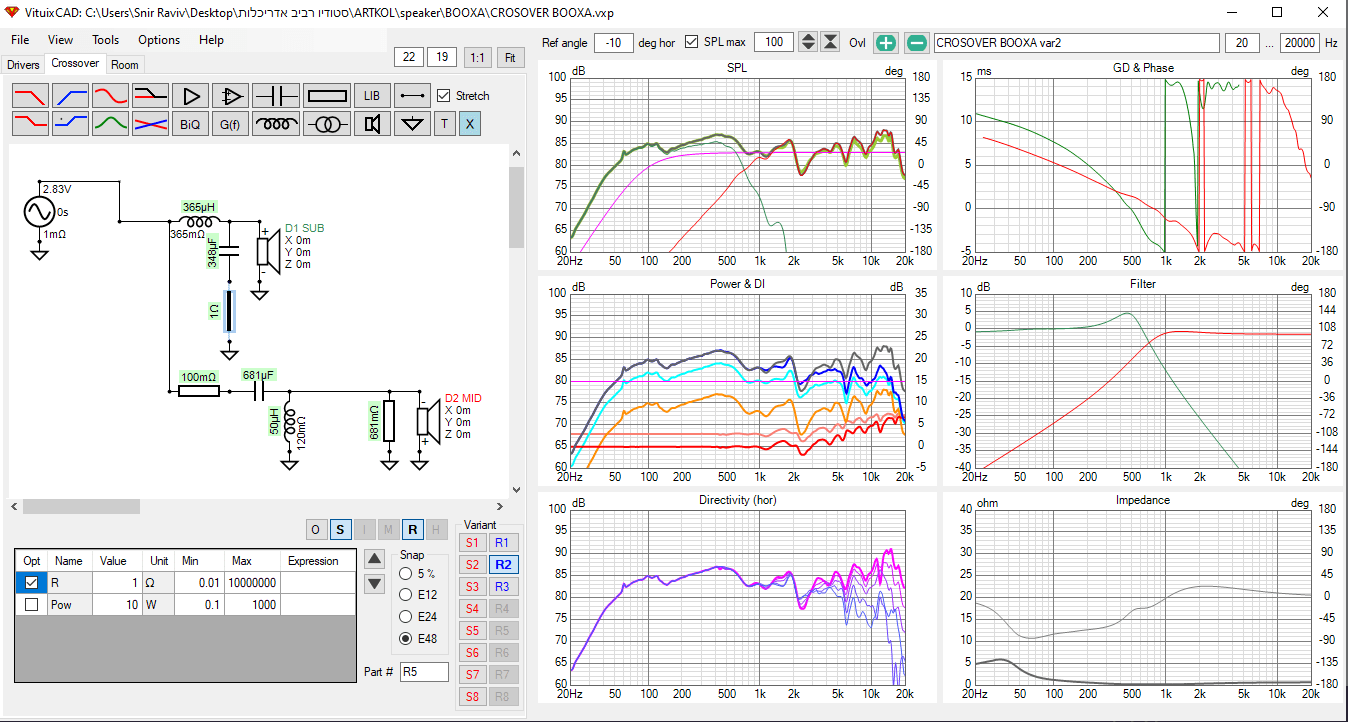1348x722 pixels.
Task: Place a capacitor component
Action: 275,96
